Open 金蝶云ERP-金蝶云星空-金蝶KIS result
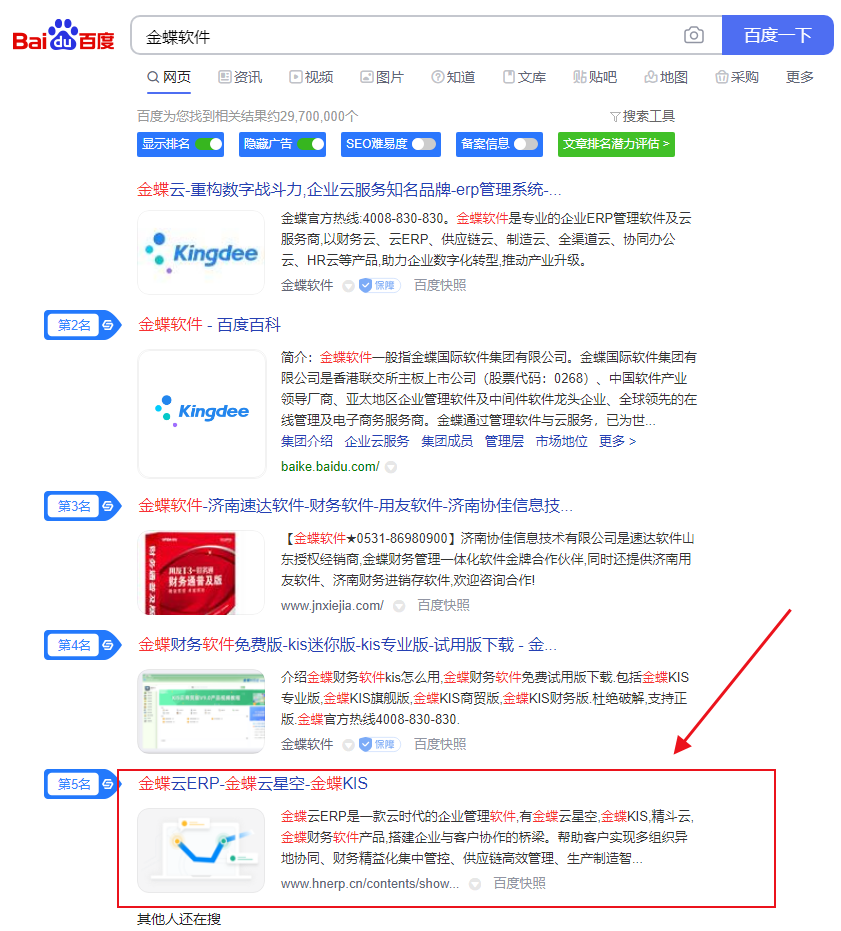The height and width of the screenshot is (931, 841). (x=253, y=784)
